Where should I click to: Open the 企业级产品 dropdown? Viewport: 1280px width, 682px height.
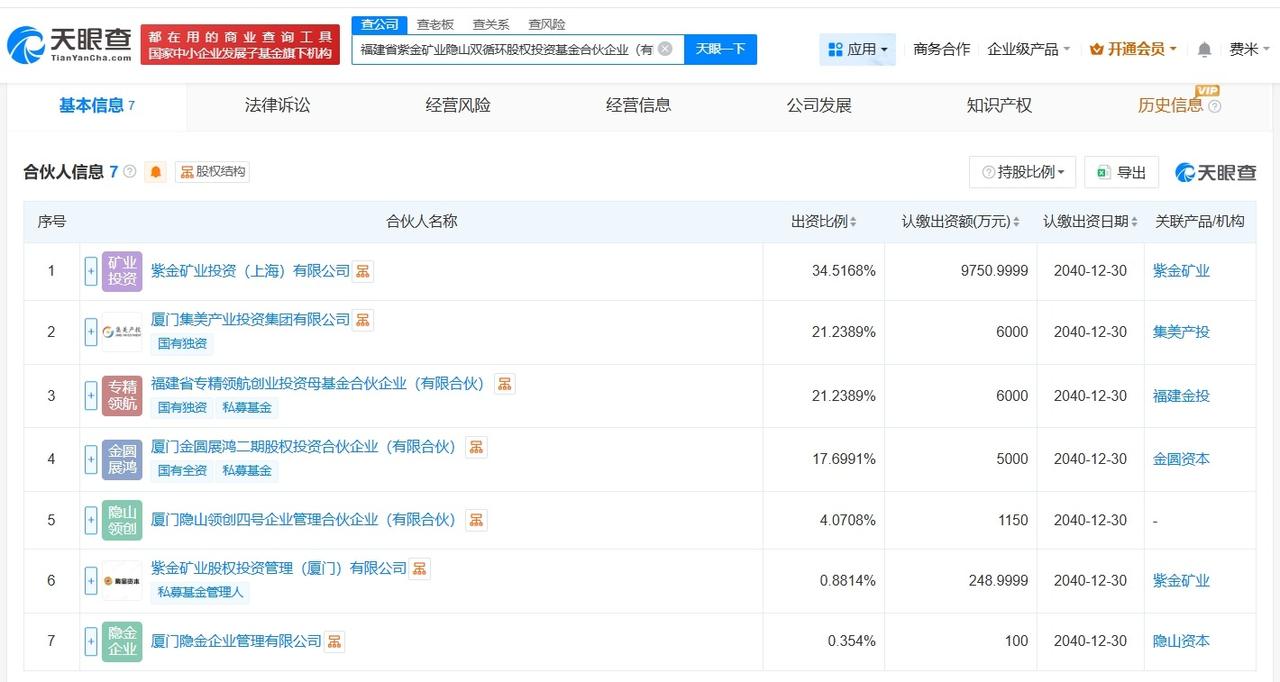(x=1028, y=49)
